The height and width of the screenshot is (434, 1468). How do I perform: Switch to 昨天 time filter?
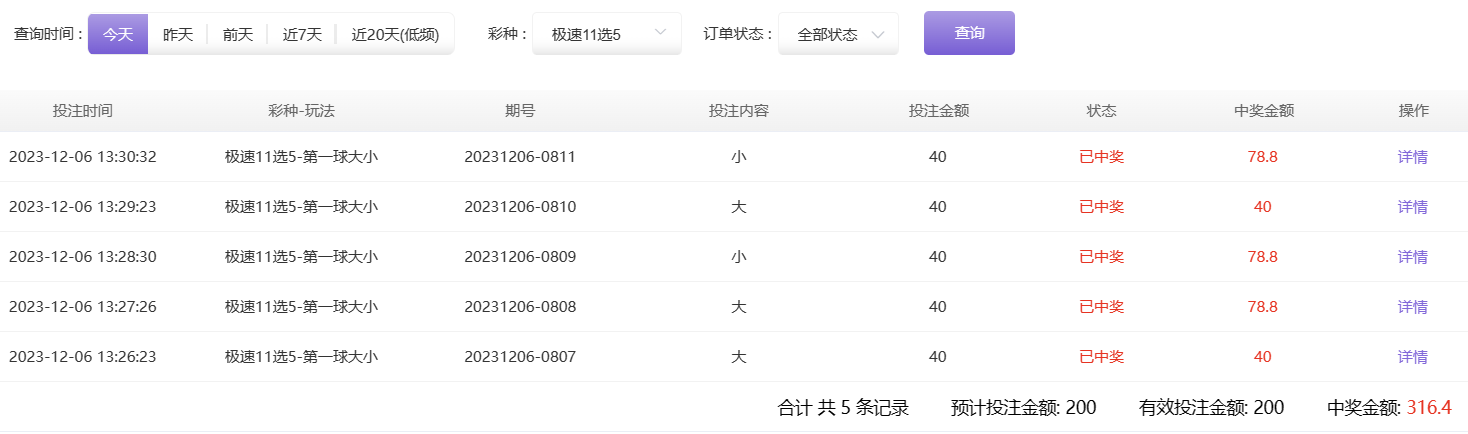click(x=178, y=34)
